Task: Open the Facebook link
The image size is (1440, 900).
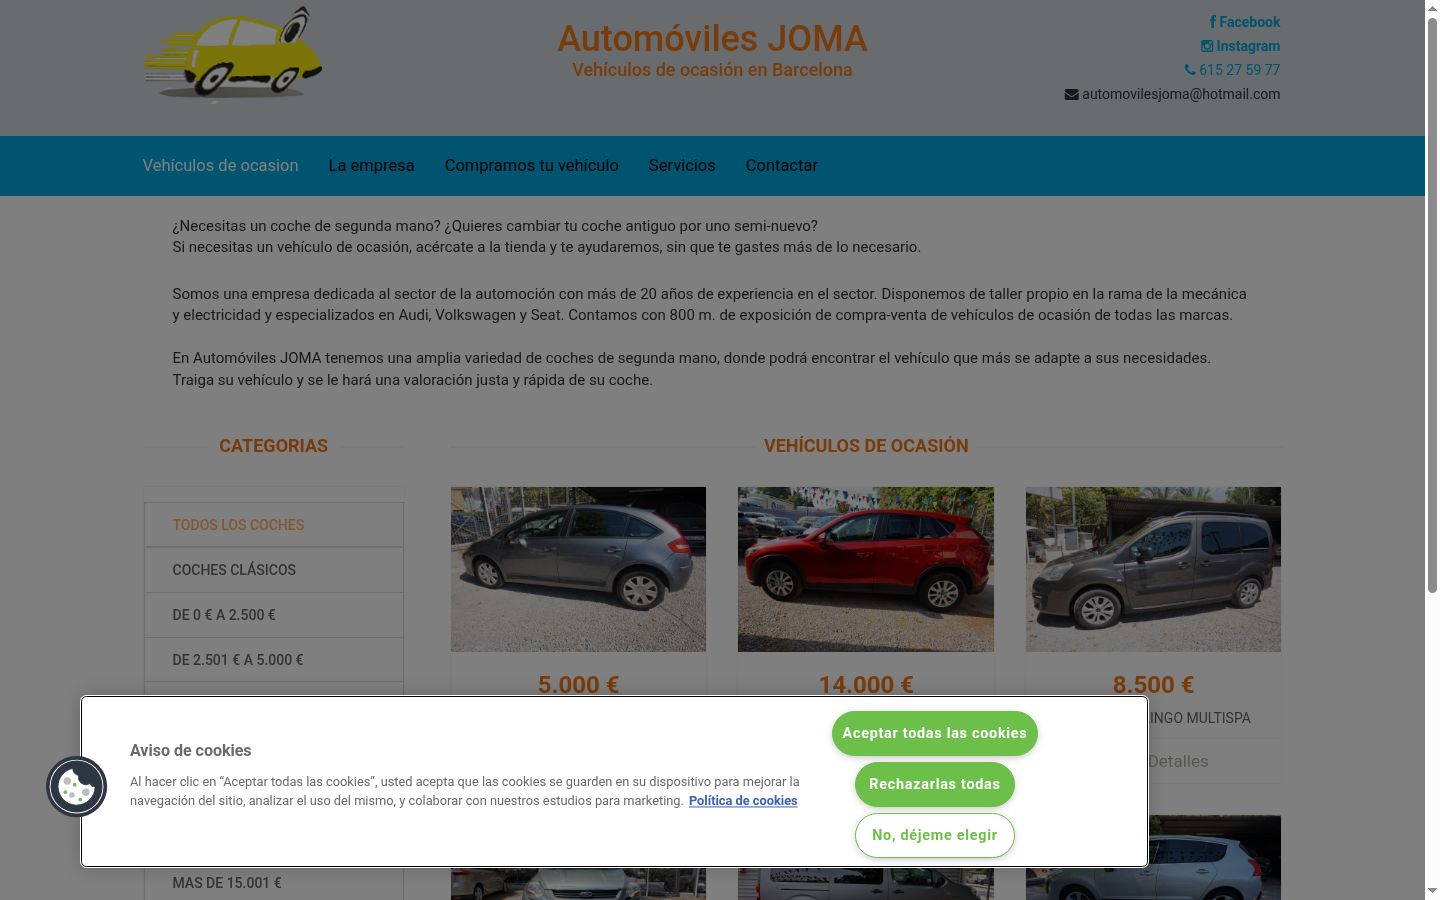Action: tap(1244, 22)
